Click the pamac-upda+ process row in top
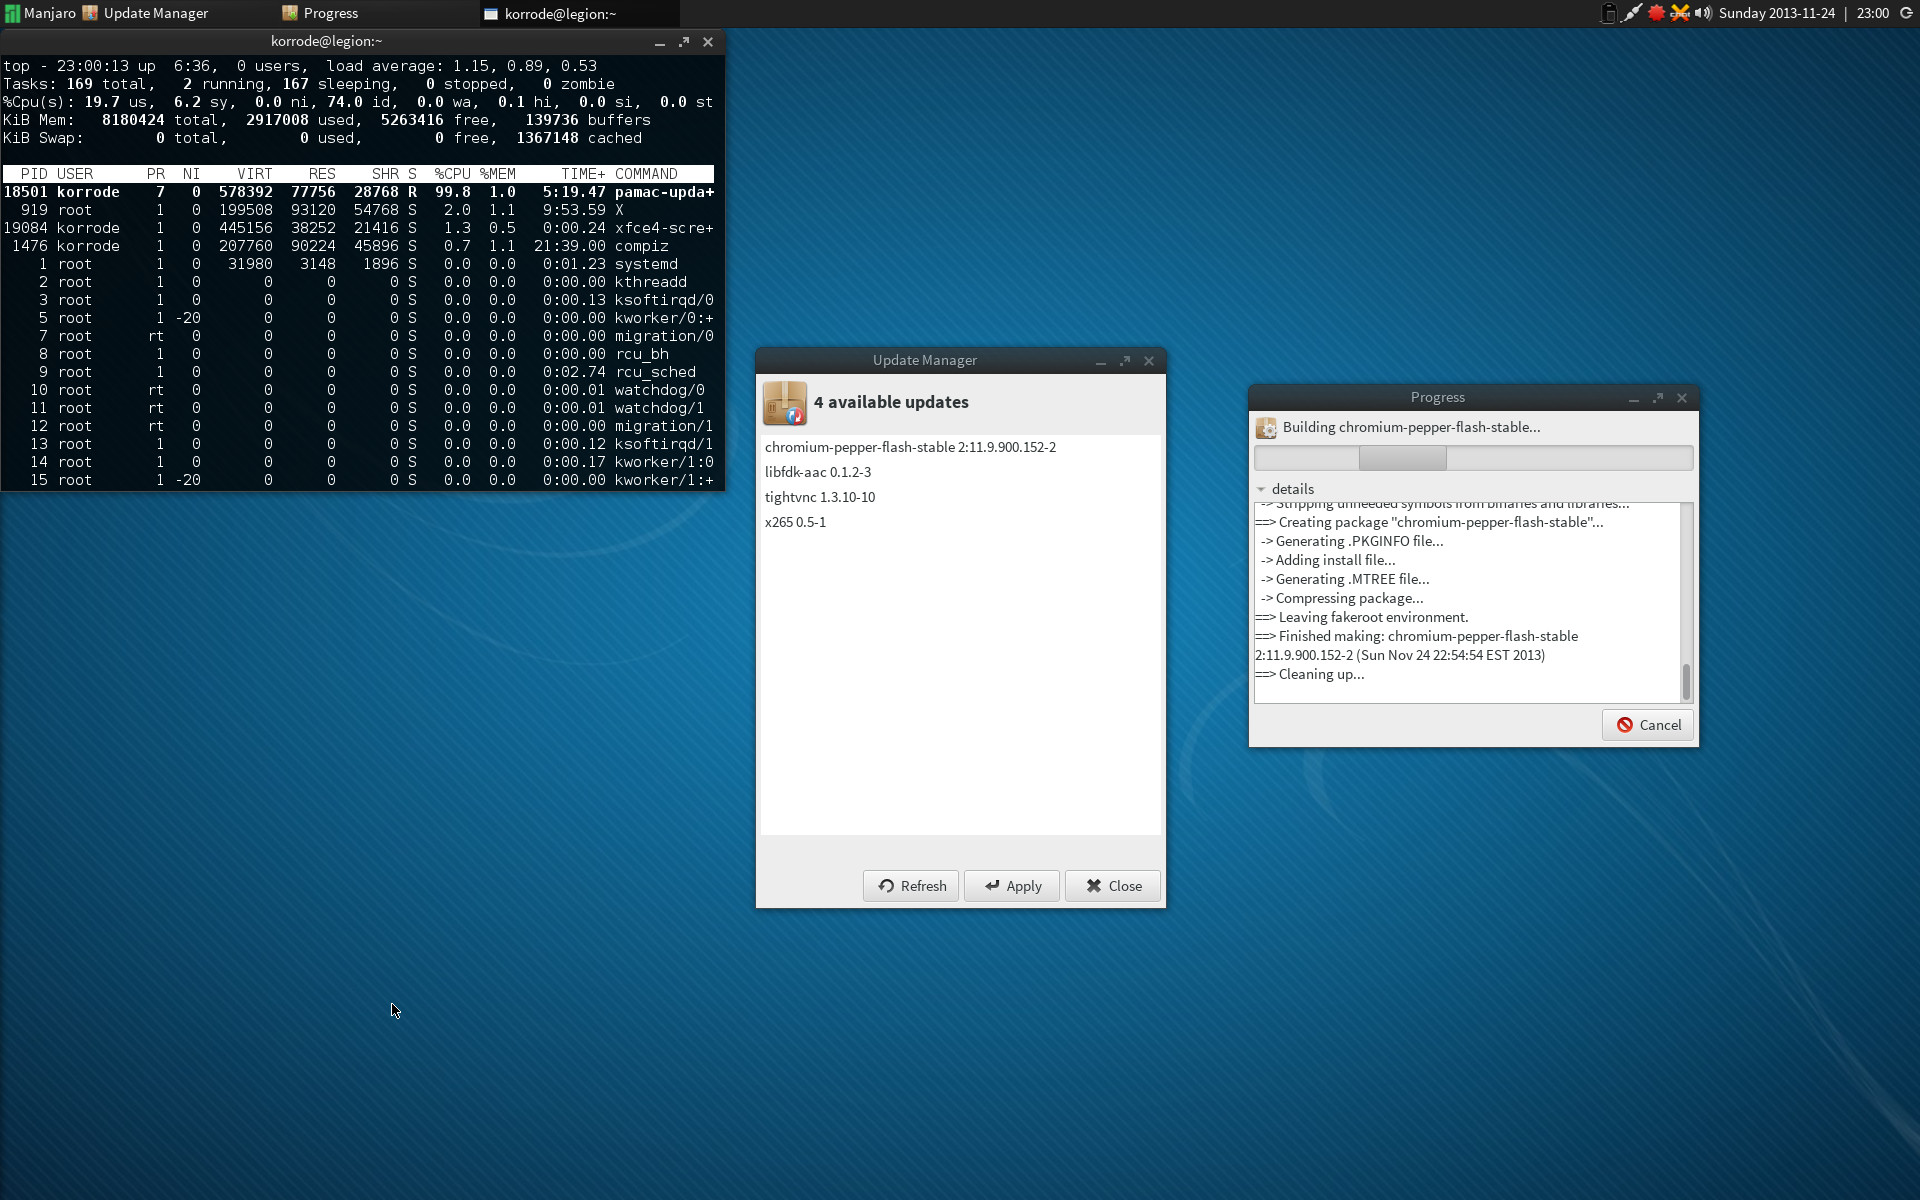 click(x=359, y=192)
